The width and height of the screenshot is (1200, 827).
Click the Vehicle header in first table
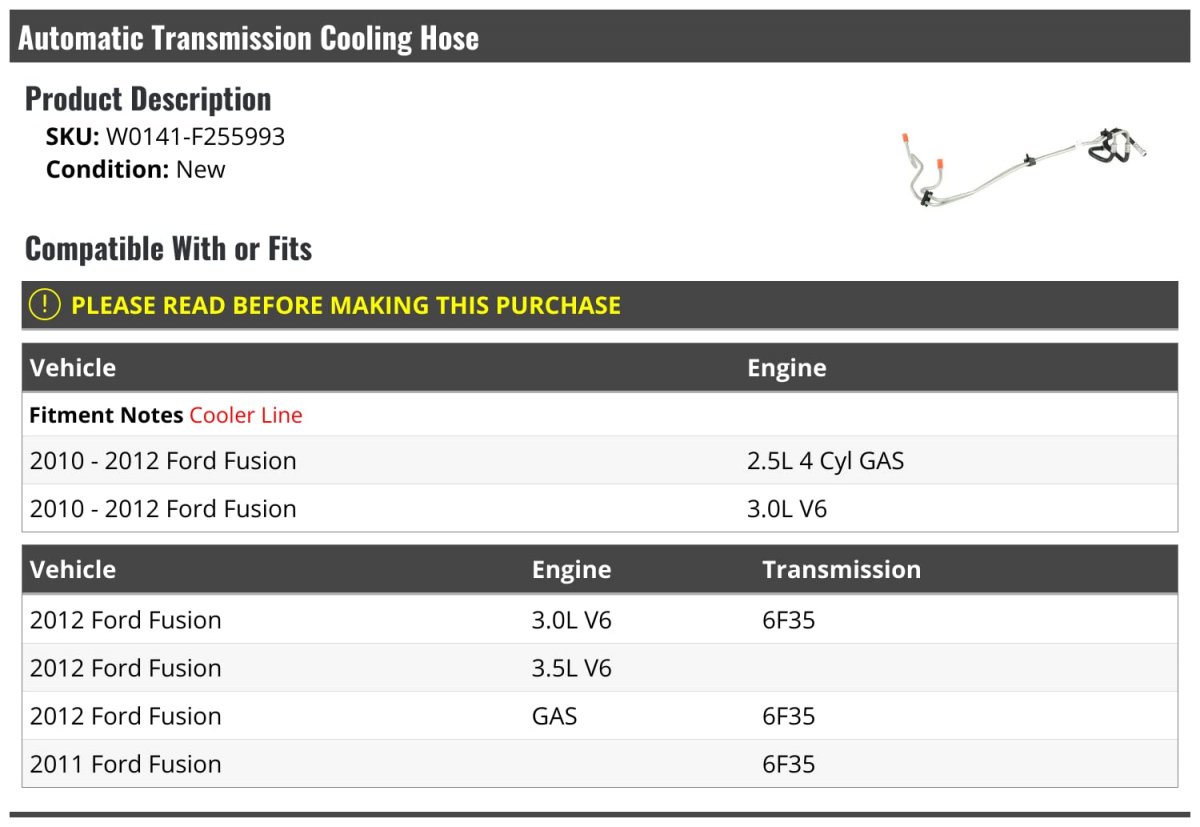click(73, 368)
